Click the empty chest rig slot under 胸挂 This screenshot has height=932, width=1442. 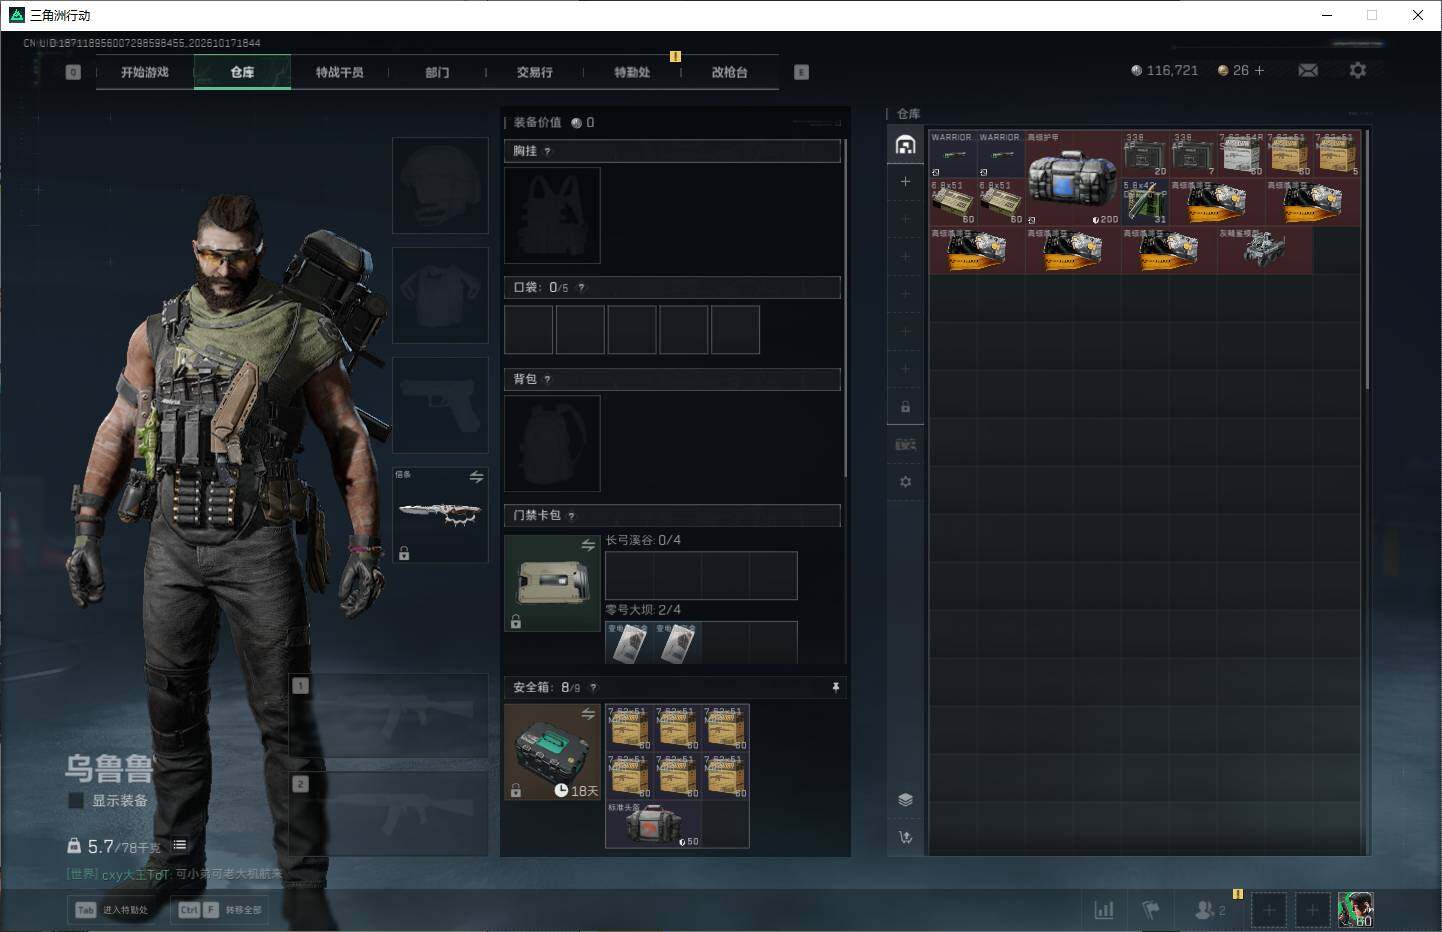click(552, 215)
